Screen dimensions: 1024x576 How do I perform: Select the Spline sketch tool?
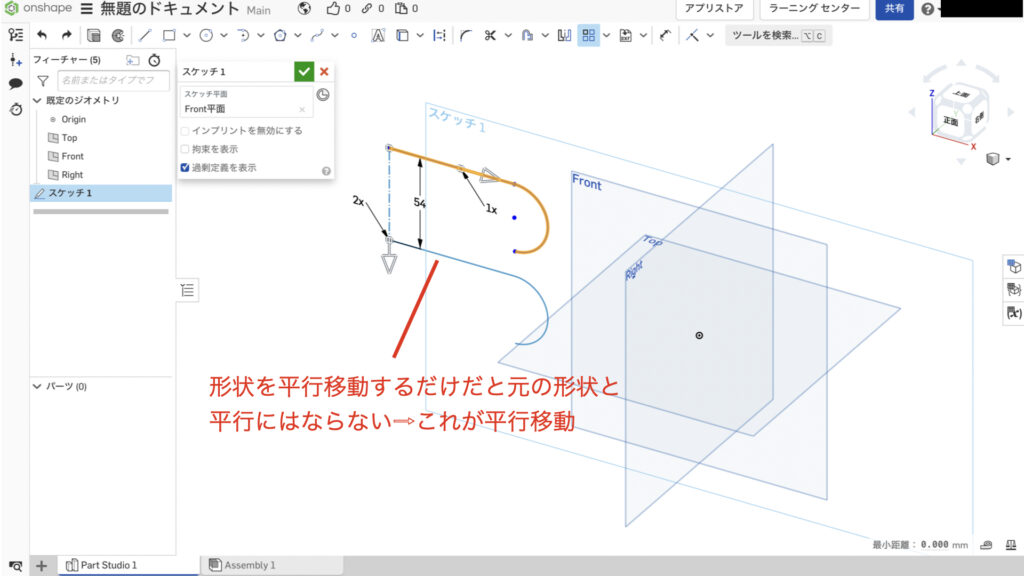coord(317,35)
